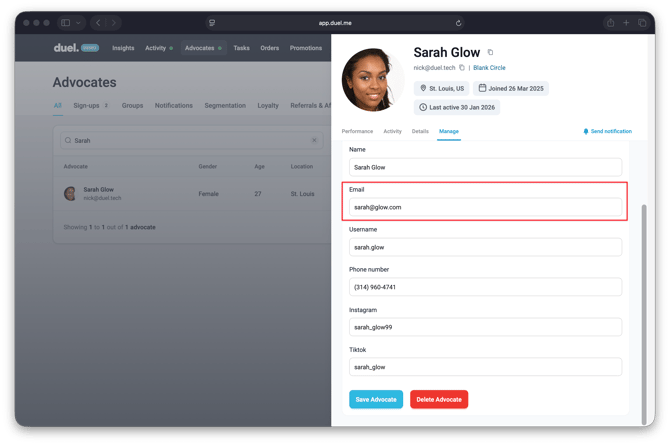Open the Details tab
Image resolution: width=670 pixels, height=445 pixels.
(x=420, y=131)
